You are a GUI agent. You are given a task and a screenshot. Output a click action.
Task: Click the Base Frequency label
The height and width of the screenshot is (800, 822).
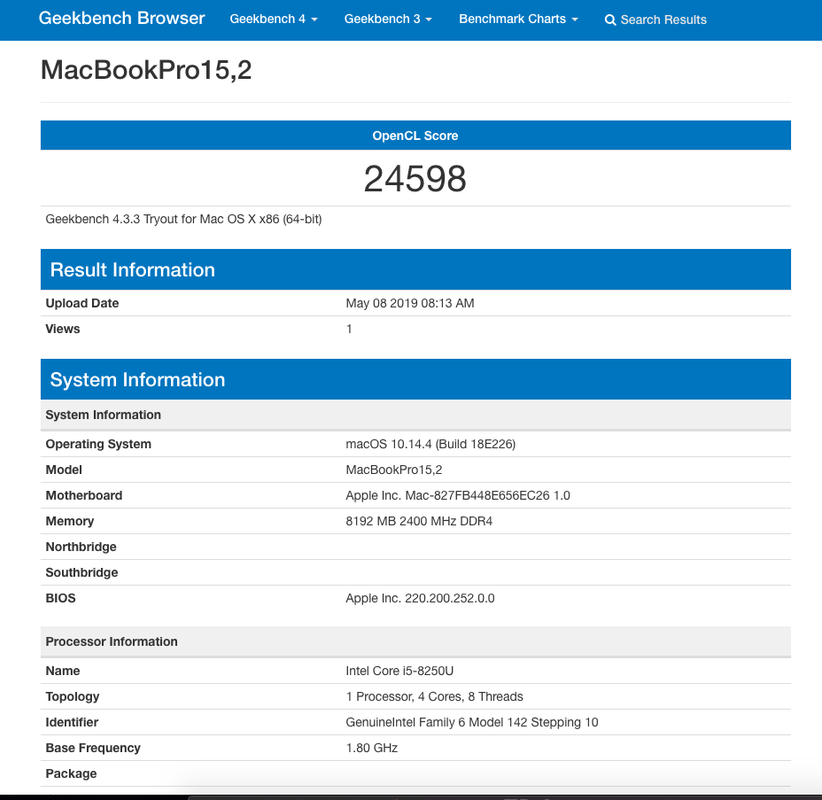93,748
